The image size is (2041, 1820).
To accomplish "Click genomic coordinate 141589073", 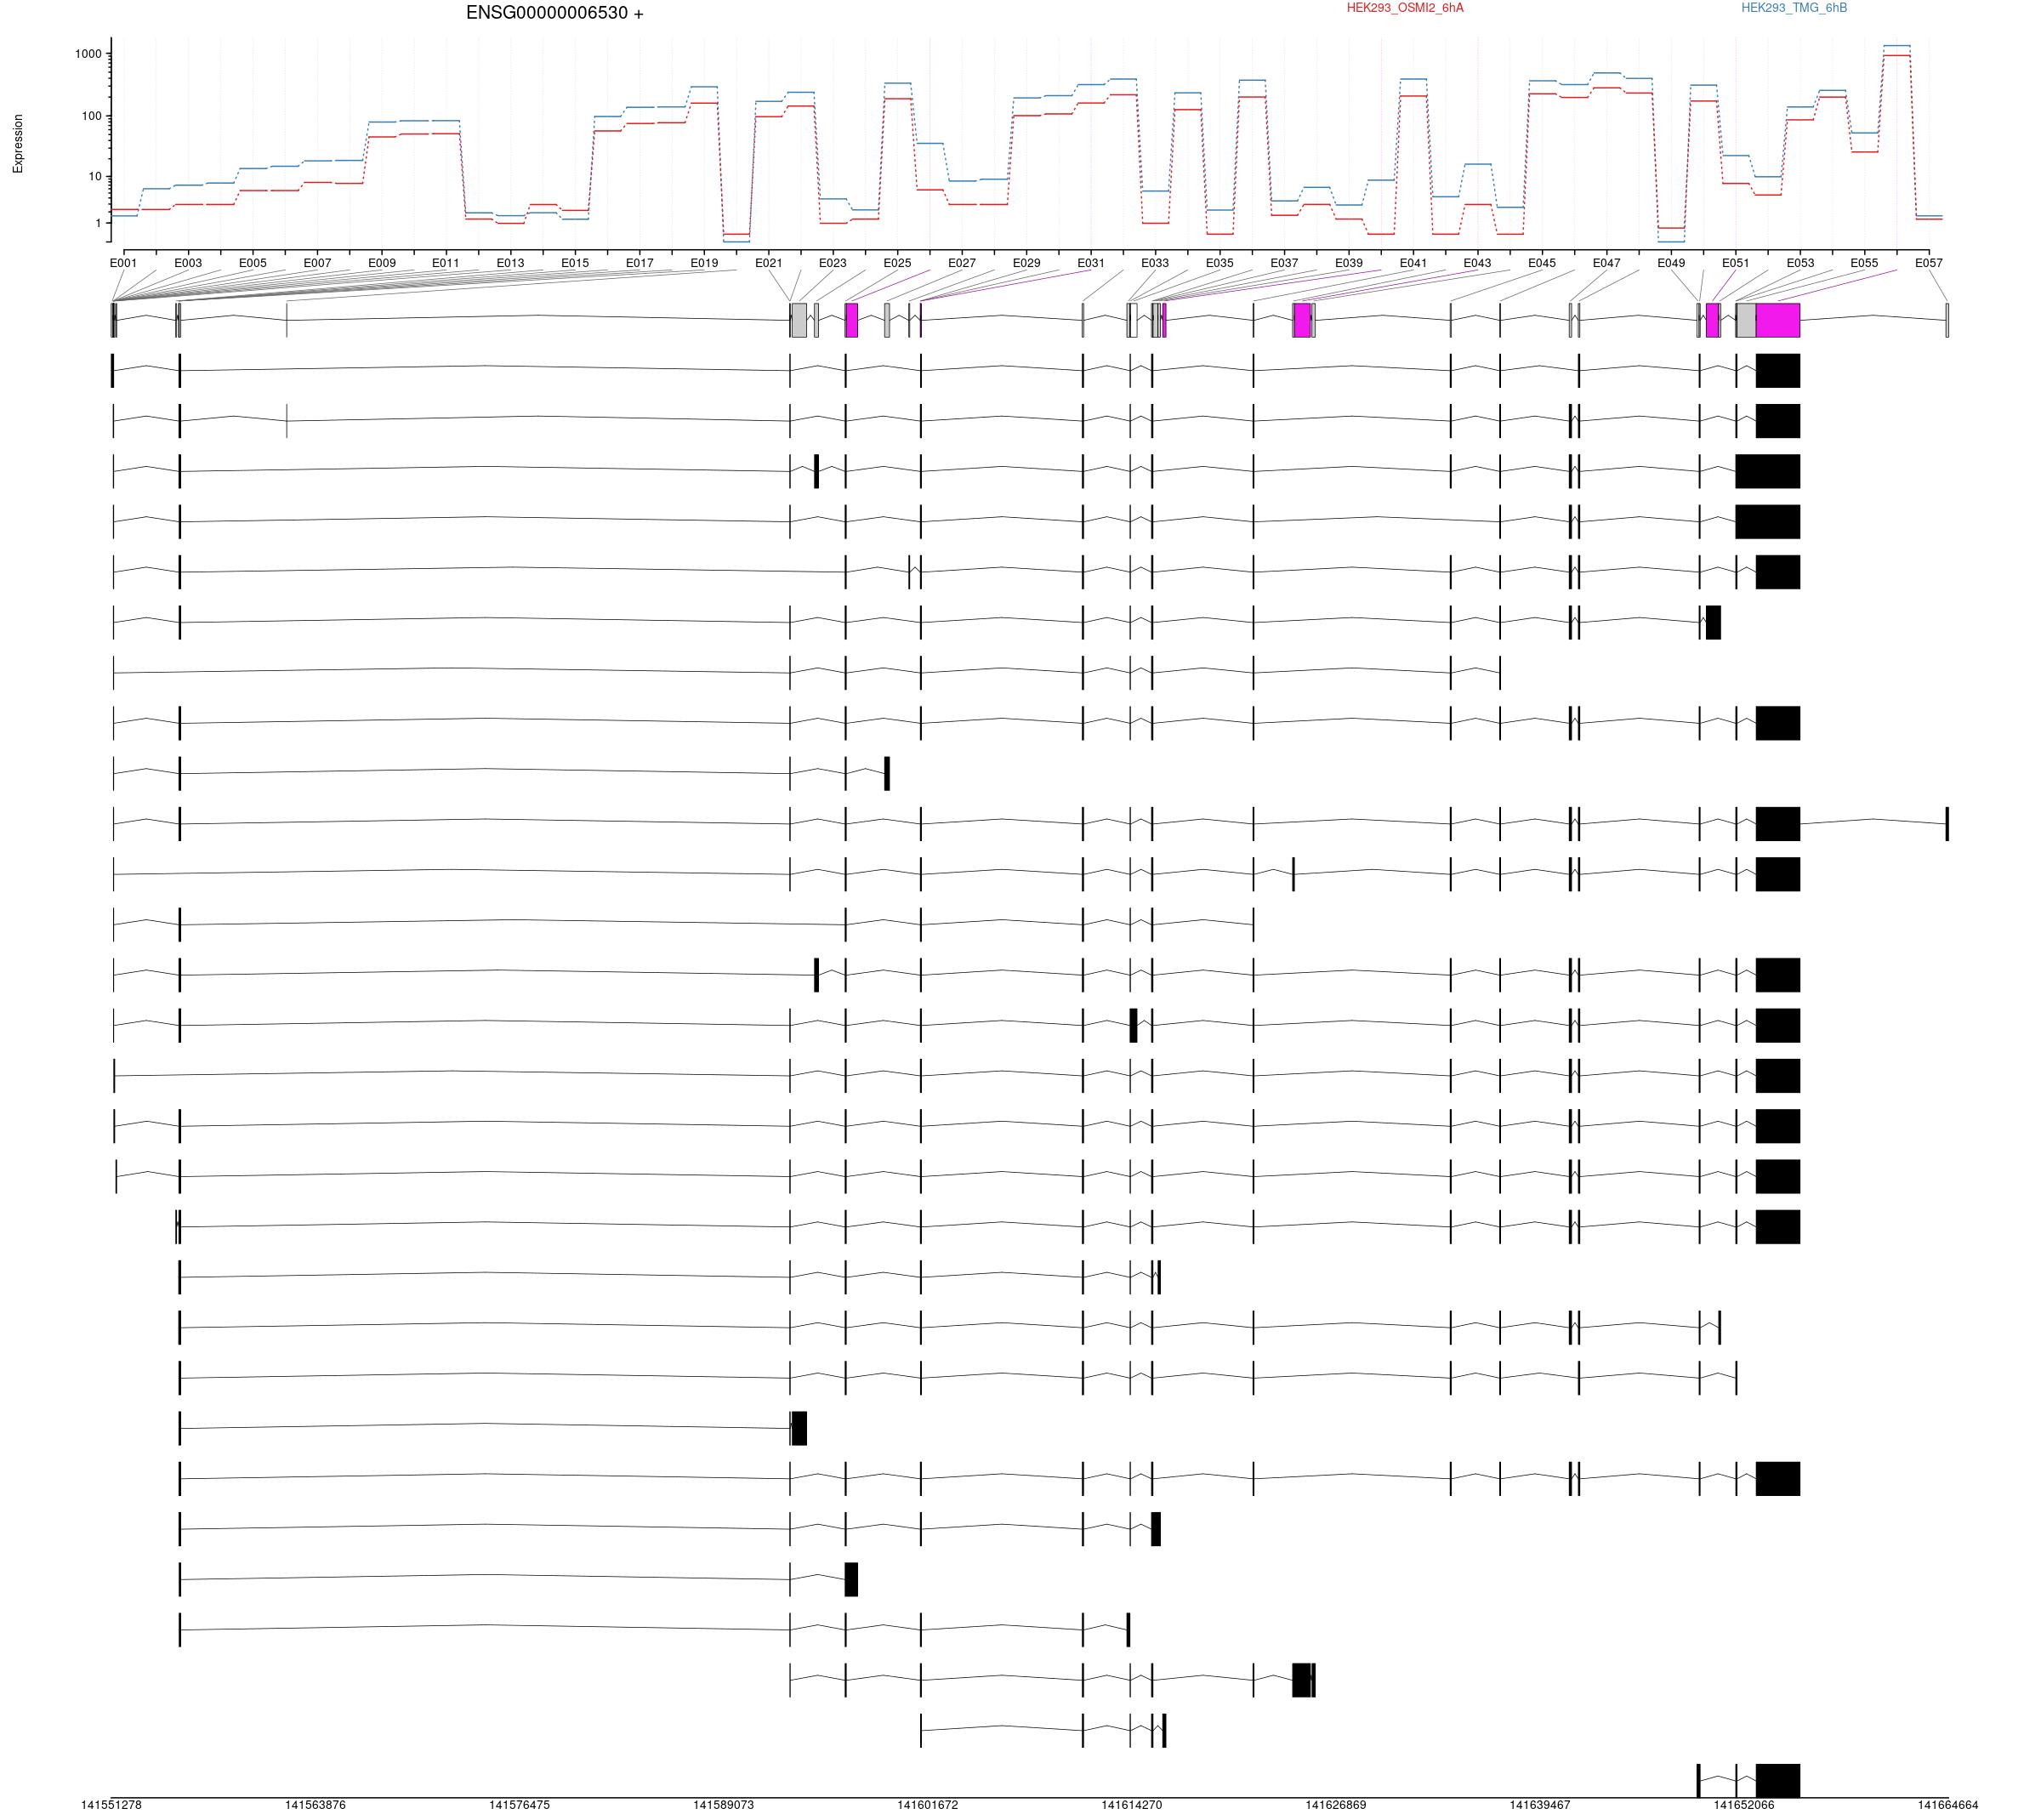I will (724, 1805).
